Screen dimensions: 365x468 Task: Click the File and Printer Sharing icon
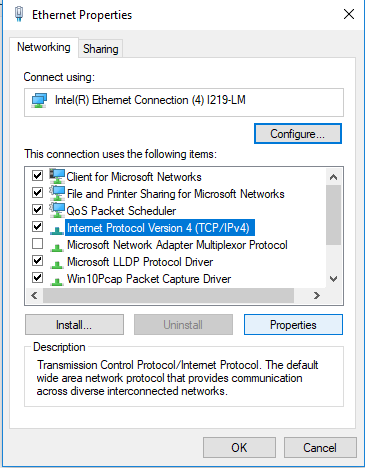pyautogui.click(x=57, y=193)
